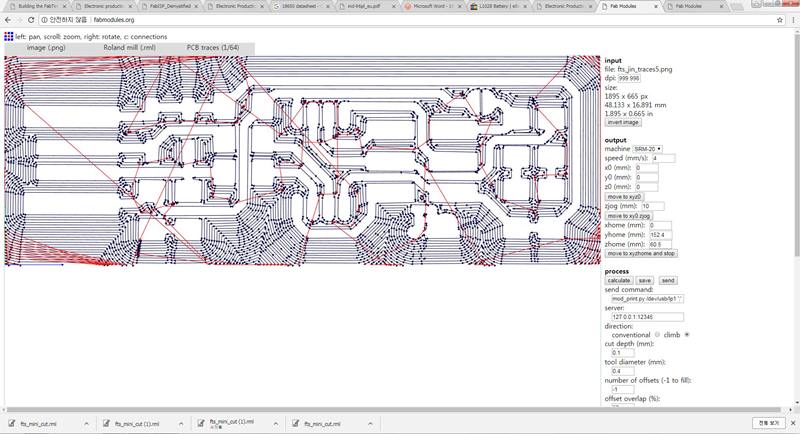
Task: Click the cut depth (mm) input field
Action: (x=623, y=353)
